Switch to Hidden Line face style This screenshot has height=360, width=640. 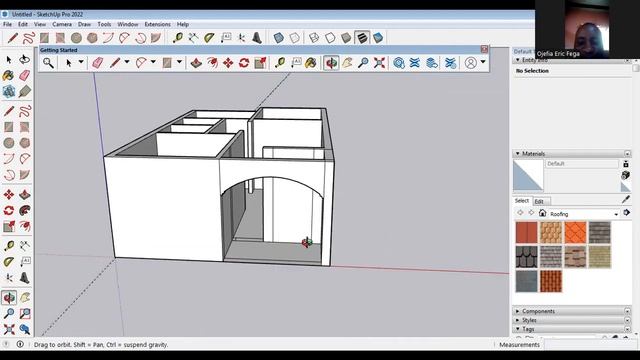tap(330, 38)
